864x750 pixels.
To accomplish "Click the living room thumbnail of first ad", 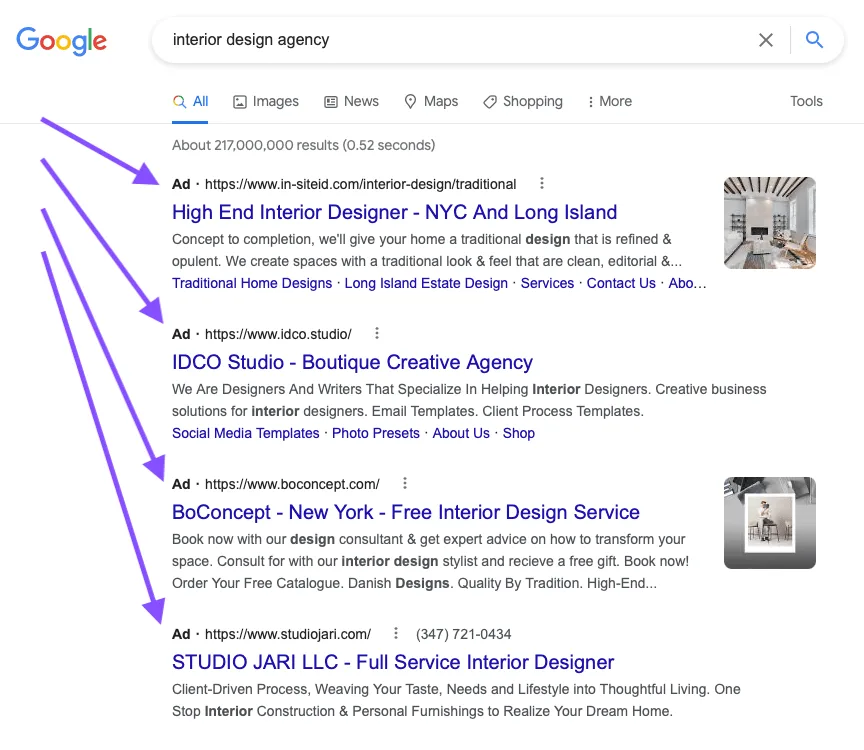I will point(770,223).
